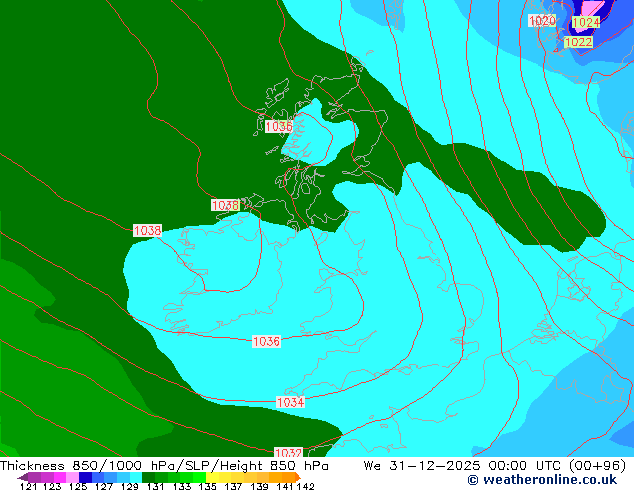This screenshot has height=490, width=634.
Task: Click legend value 123
Action: pyautogui.click(x=52, y=486)
